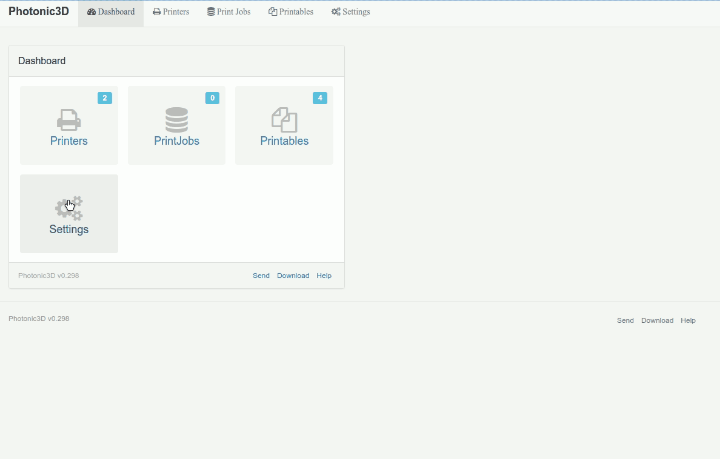This screenshot has width=720, height=459.
Task: Click the printer icon in the Printers tile
Action: (x=69, y=120)
